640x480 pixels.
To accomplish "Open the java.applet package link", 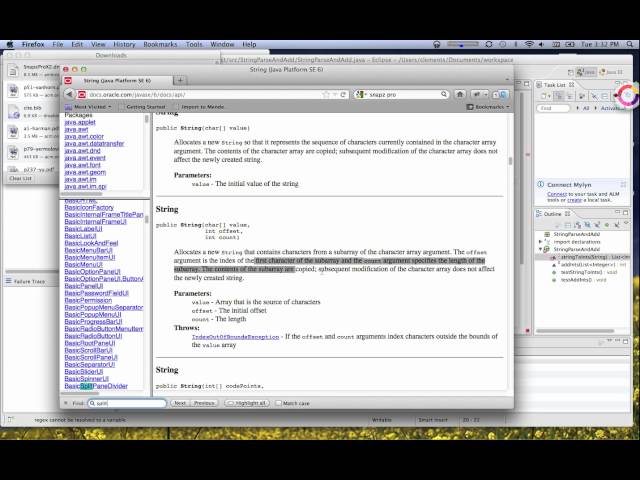I will [80, 122].
